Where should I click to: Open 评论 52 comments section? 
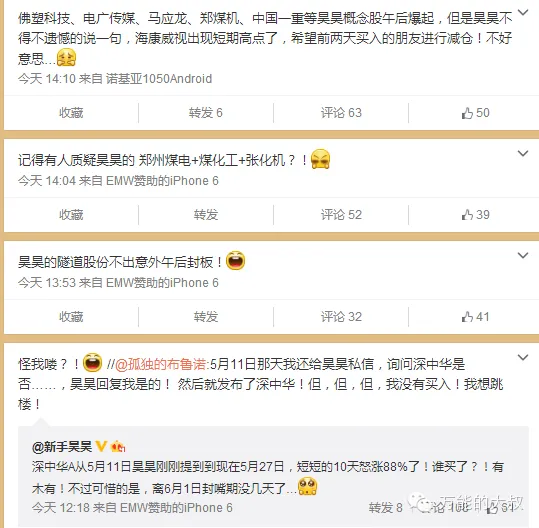click(341, 215)
